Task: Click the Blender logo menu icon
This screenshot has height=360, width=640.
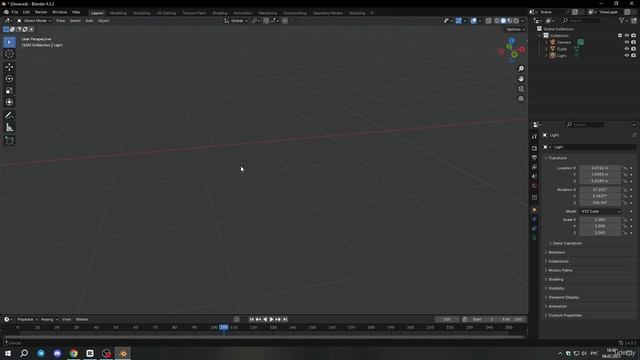Action: coord(6,12)
